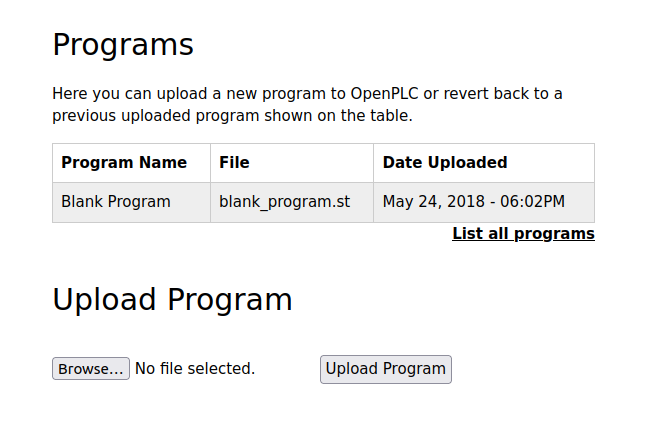The width and height of the screenshot is (647, 446).
Task: Click the No file selected label
Action: 195,369
